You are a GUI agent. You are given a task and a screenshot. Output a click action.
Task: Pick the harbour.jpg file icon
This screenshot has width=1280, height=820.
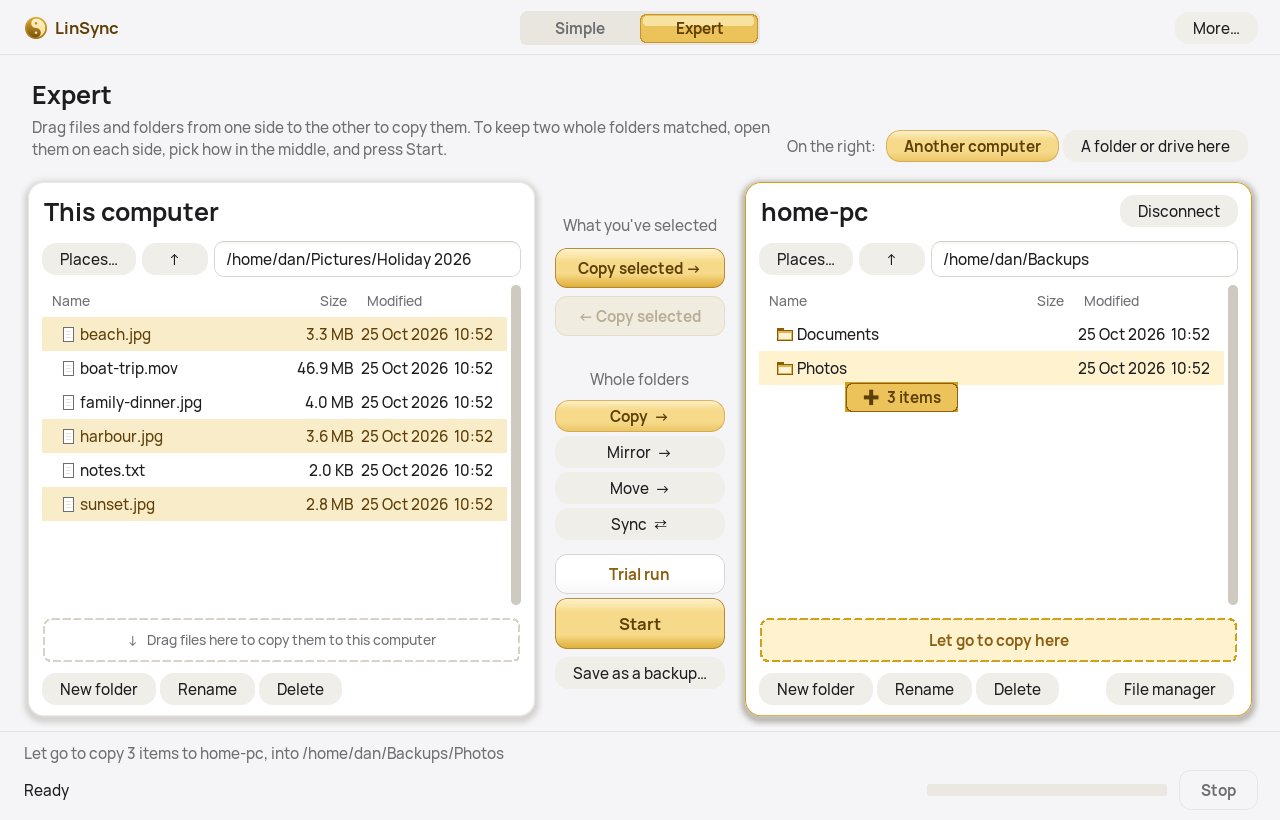(x=69, y=436)
